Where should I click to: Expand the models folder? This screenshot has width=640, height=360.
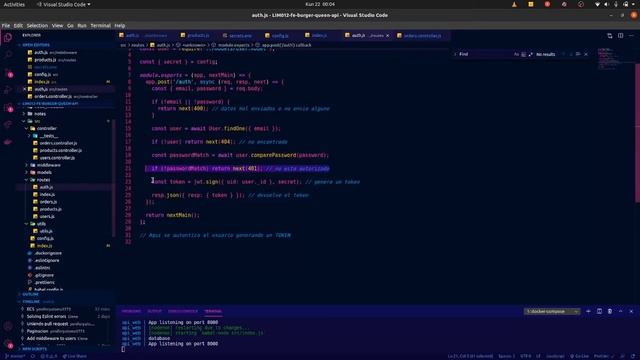(x=44, y=173)
